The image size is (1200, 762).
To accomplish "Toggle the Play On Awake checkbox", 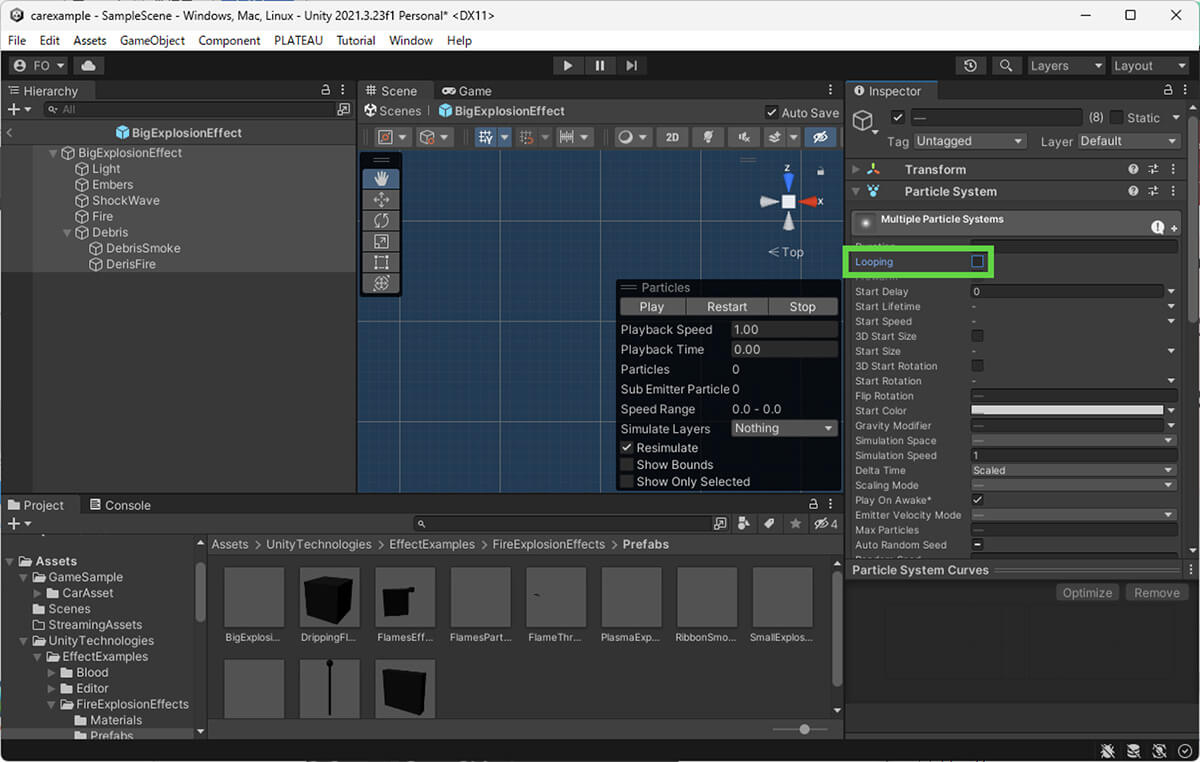I will (978, 500).
